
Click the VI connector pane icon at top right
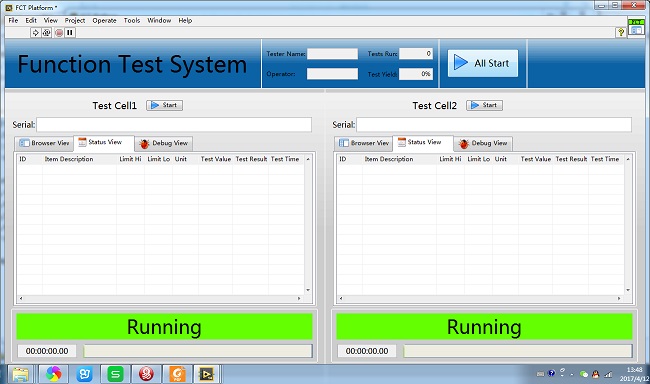tap(636, 28)
